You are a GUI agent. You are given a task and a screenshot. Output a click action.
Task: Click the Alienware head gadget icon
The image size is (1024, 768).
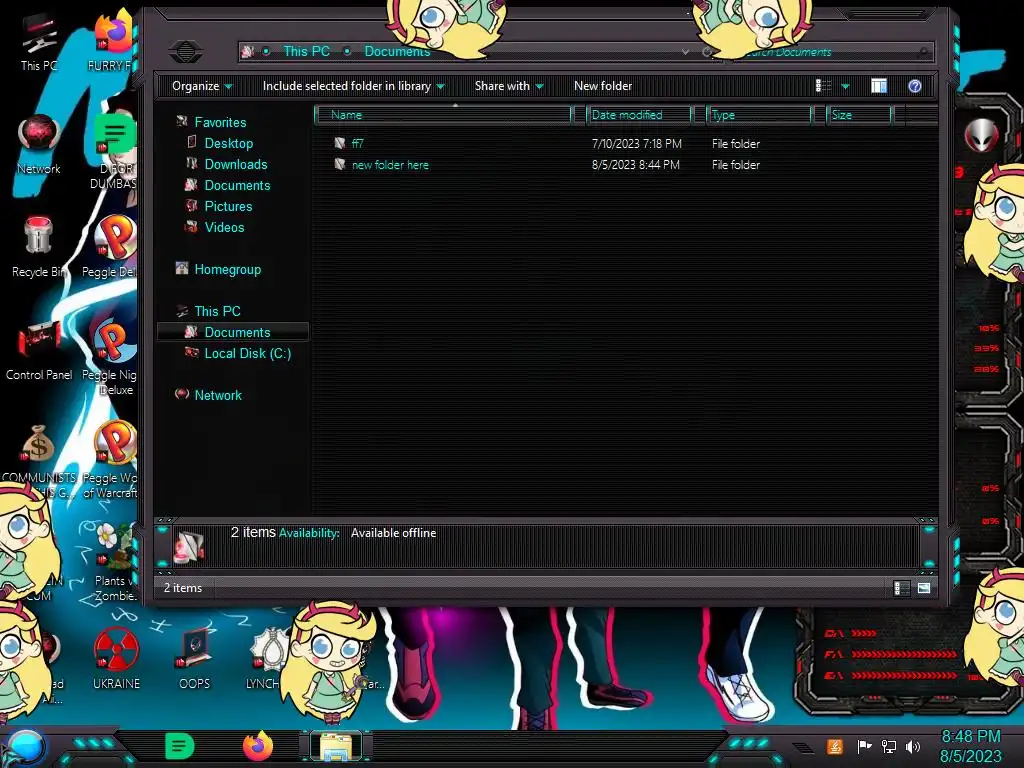pyautogui.click(x=981, y=135)
